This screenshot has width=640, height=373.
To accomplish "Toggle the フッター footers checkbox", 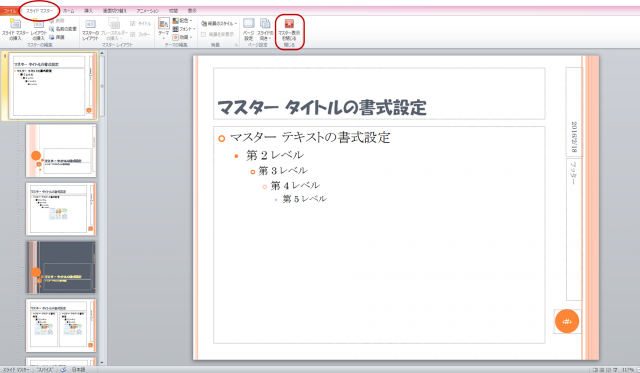I will pyautogui.click(x=133, y=34).
